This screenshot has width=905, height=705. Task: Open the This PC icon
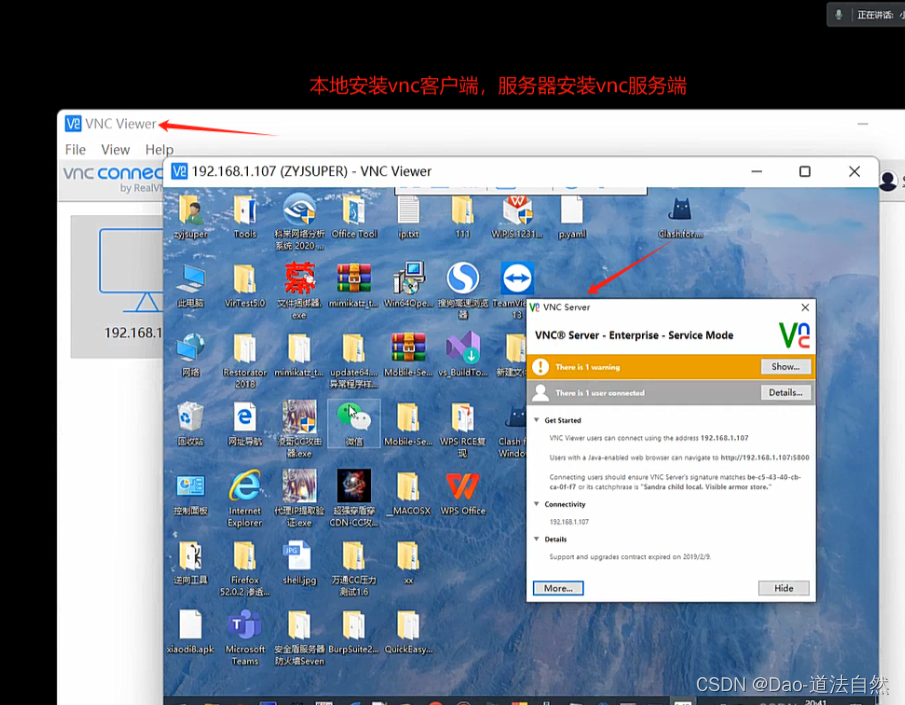pyautogui.click(x=190, y=279)
